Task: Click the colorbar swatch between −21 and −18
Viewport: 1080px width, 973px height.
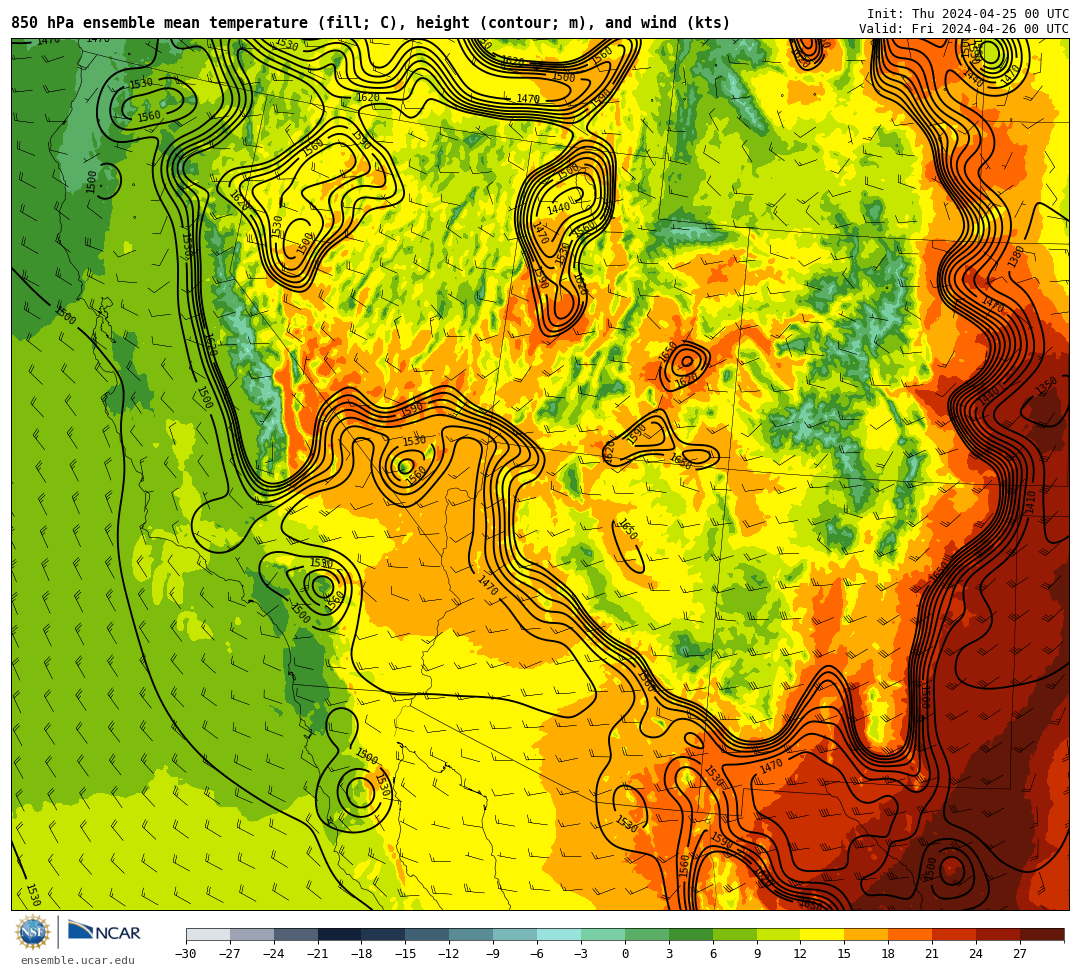Action: point(340,934)
